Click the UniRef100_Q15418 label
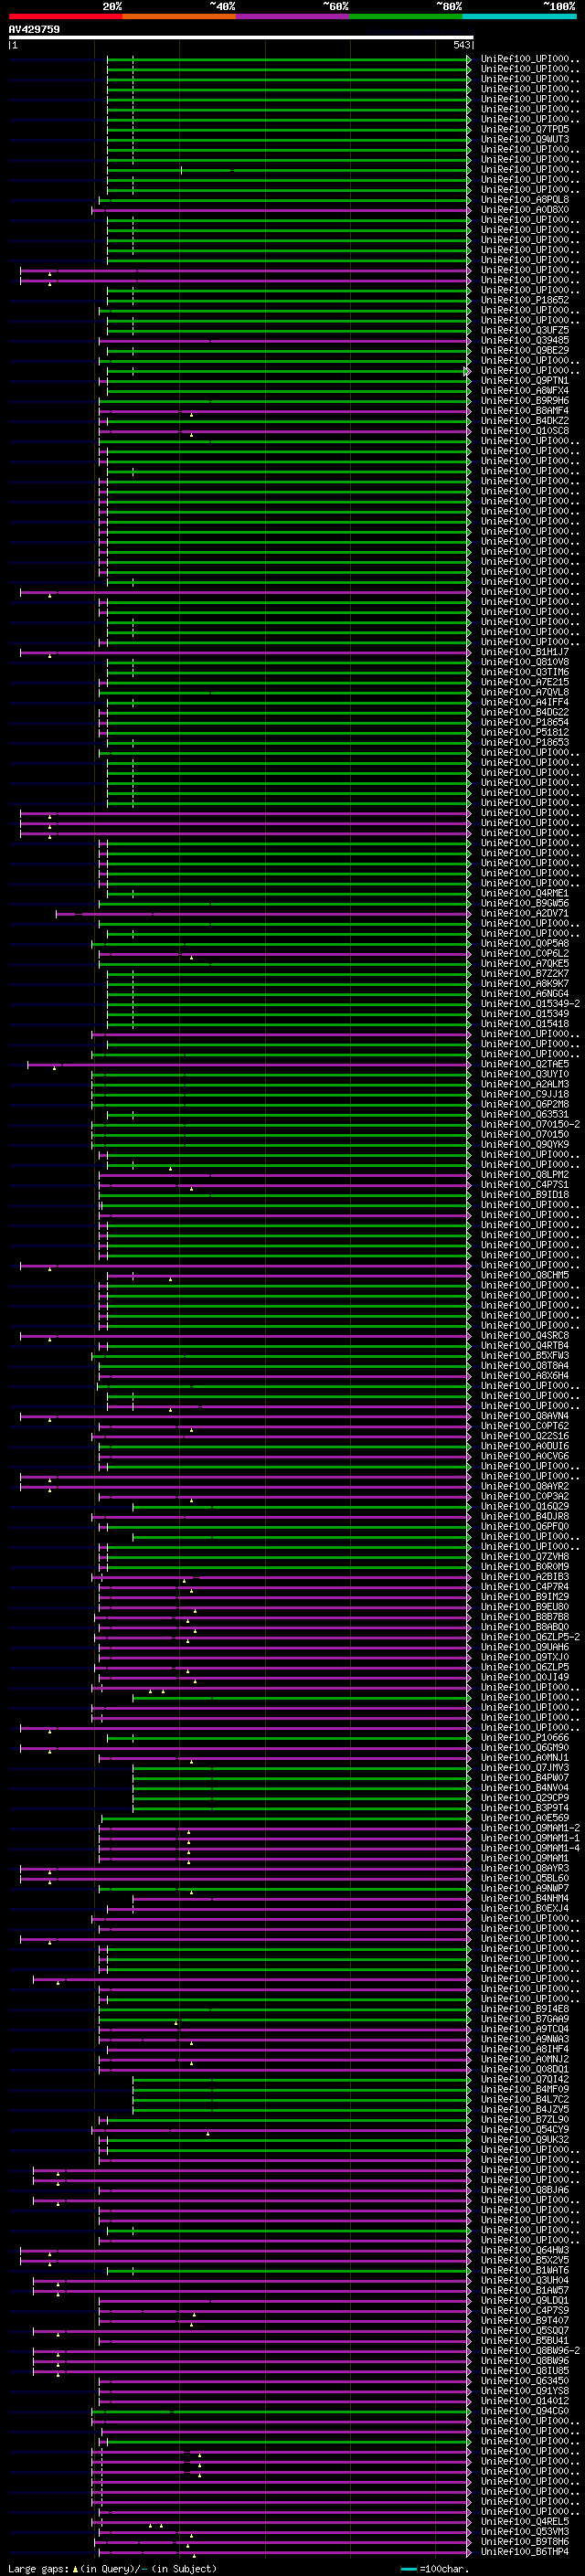The height and width of the screenshot is (2576, 585). tap(525, 1023)
